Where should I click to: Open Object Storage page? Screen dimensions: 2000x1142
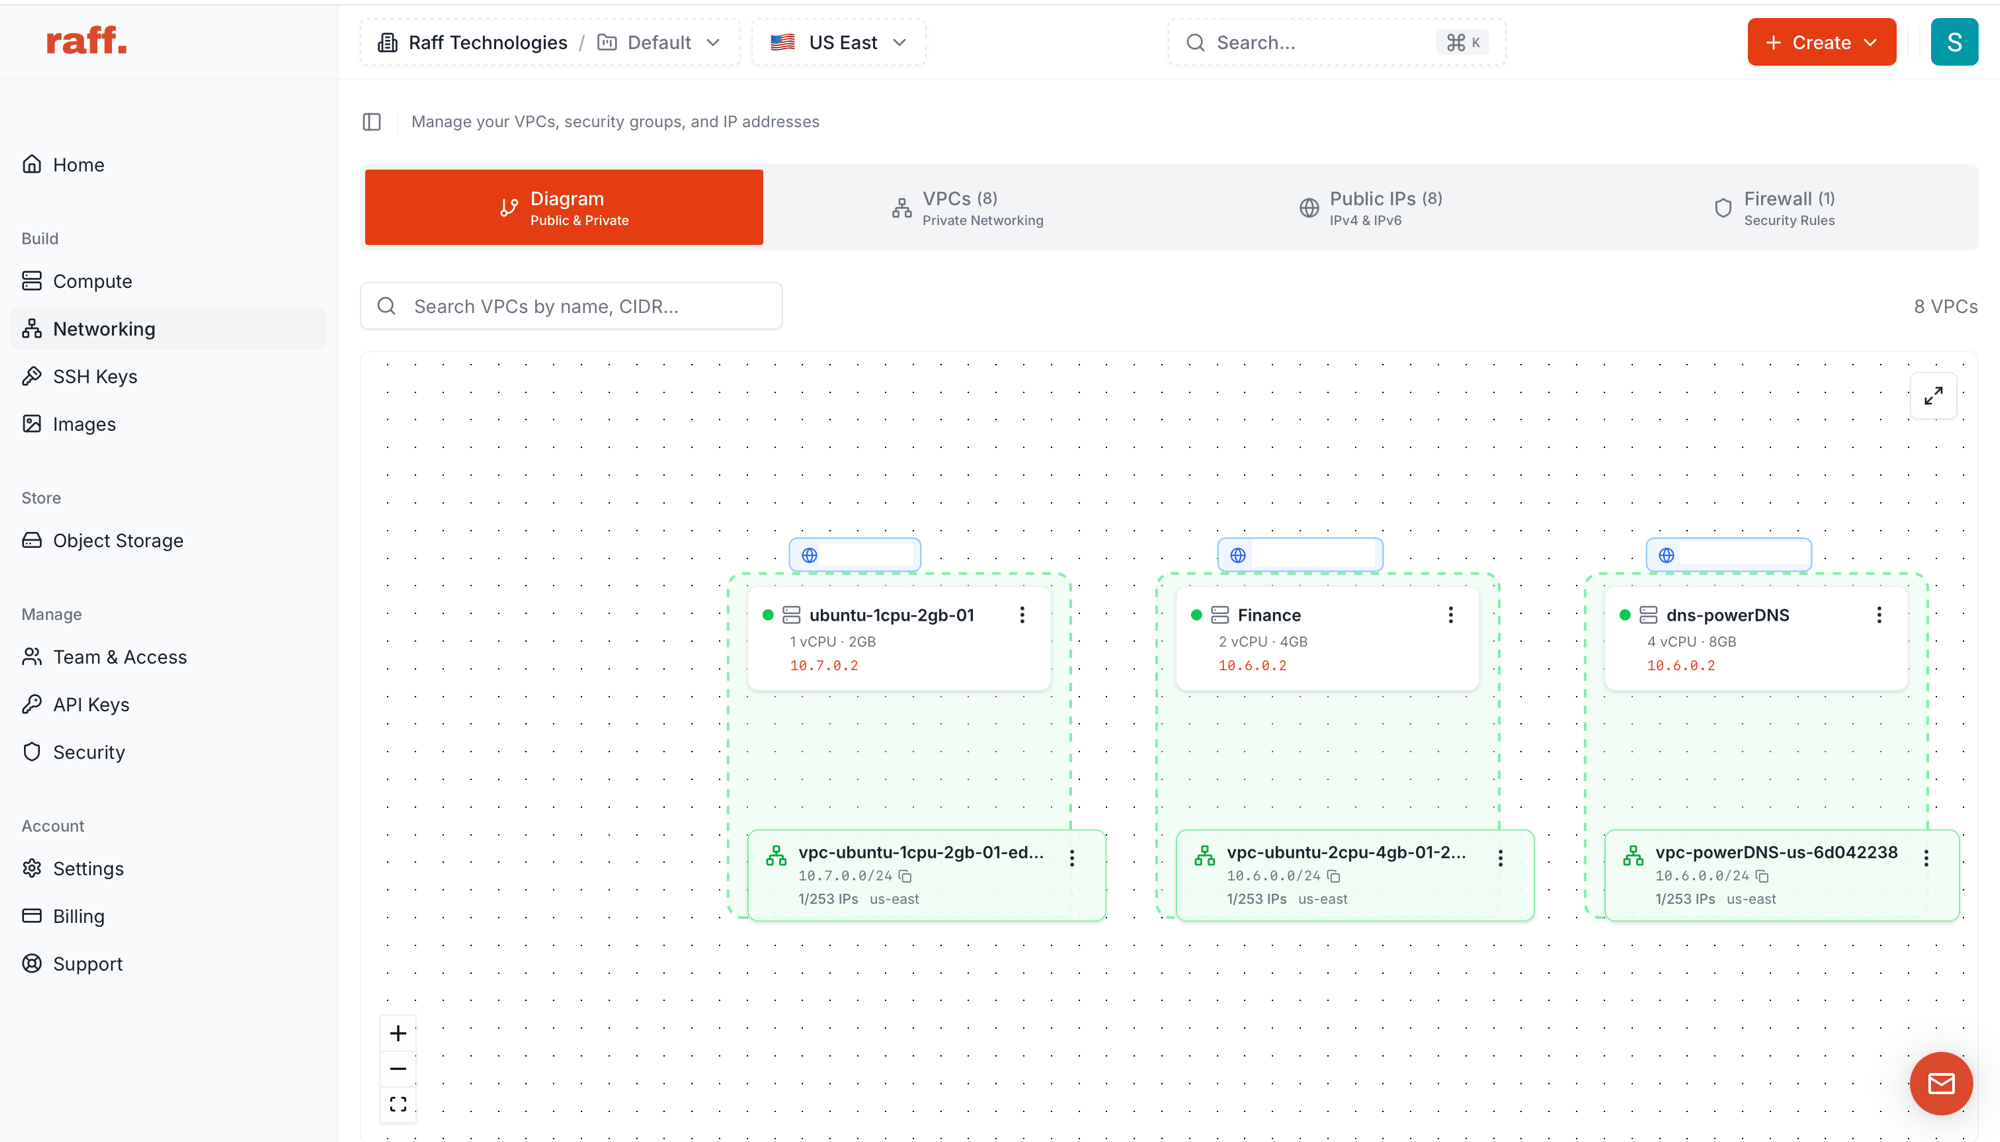click(x=168, y=541)
